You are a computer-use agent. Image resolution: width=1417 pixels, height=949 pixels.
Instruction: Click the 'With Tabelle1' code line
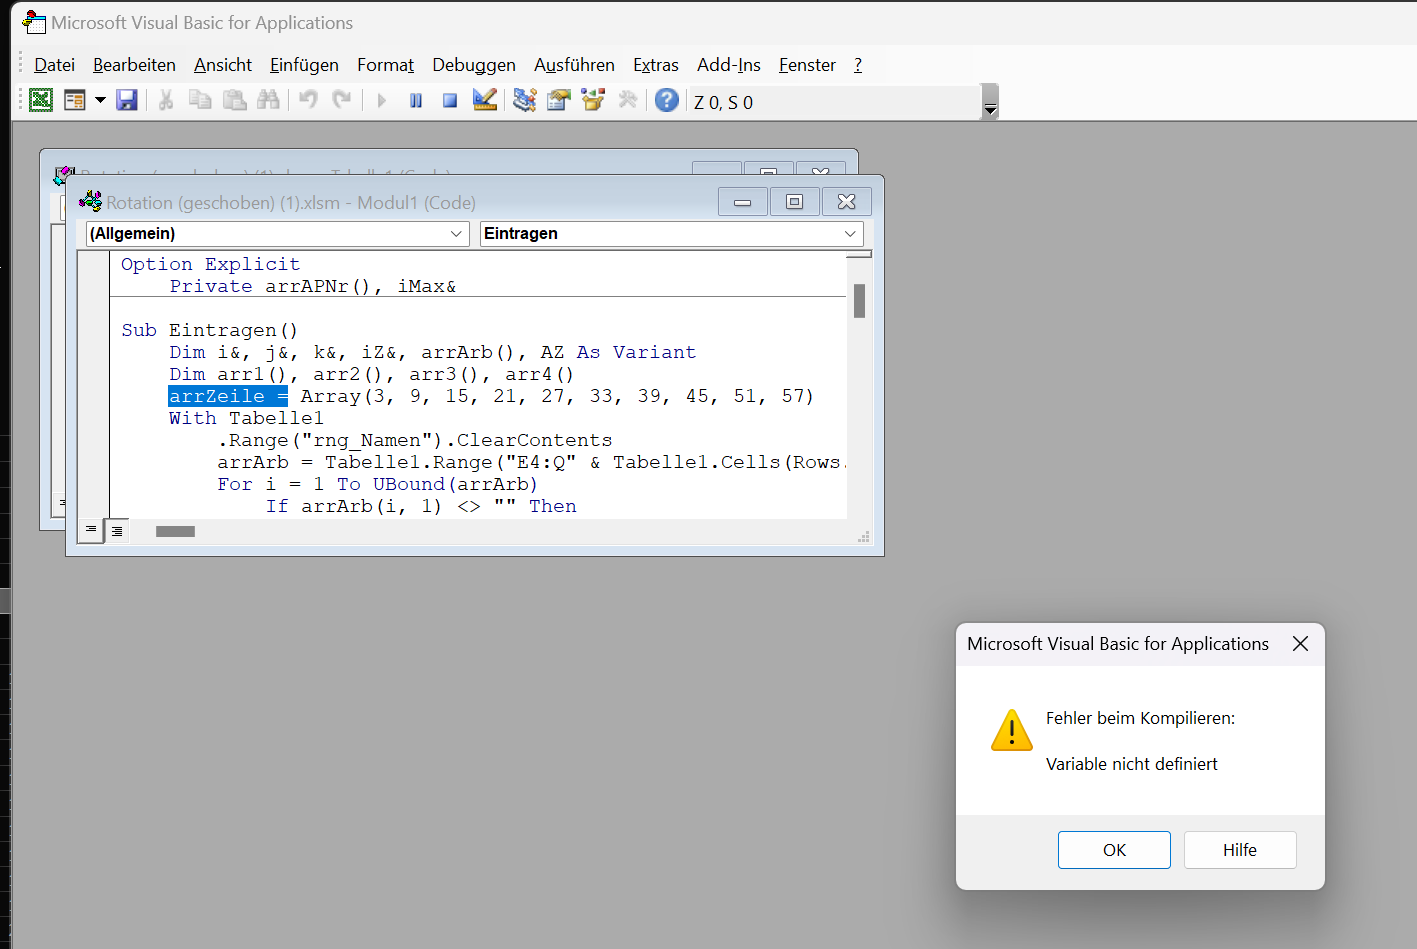tap(246, 418)
